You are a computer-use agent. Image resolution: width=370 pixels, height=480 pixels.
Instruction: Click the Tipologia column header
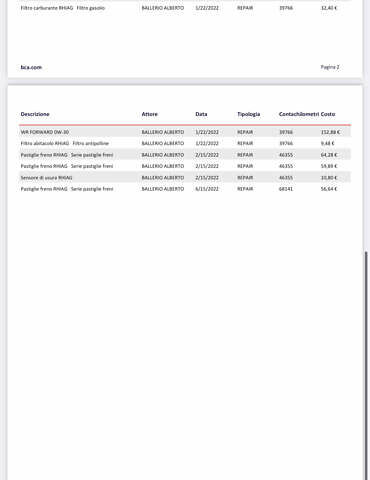pyautogui.click(x=249, y=114)
